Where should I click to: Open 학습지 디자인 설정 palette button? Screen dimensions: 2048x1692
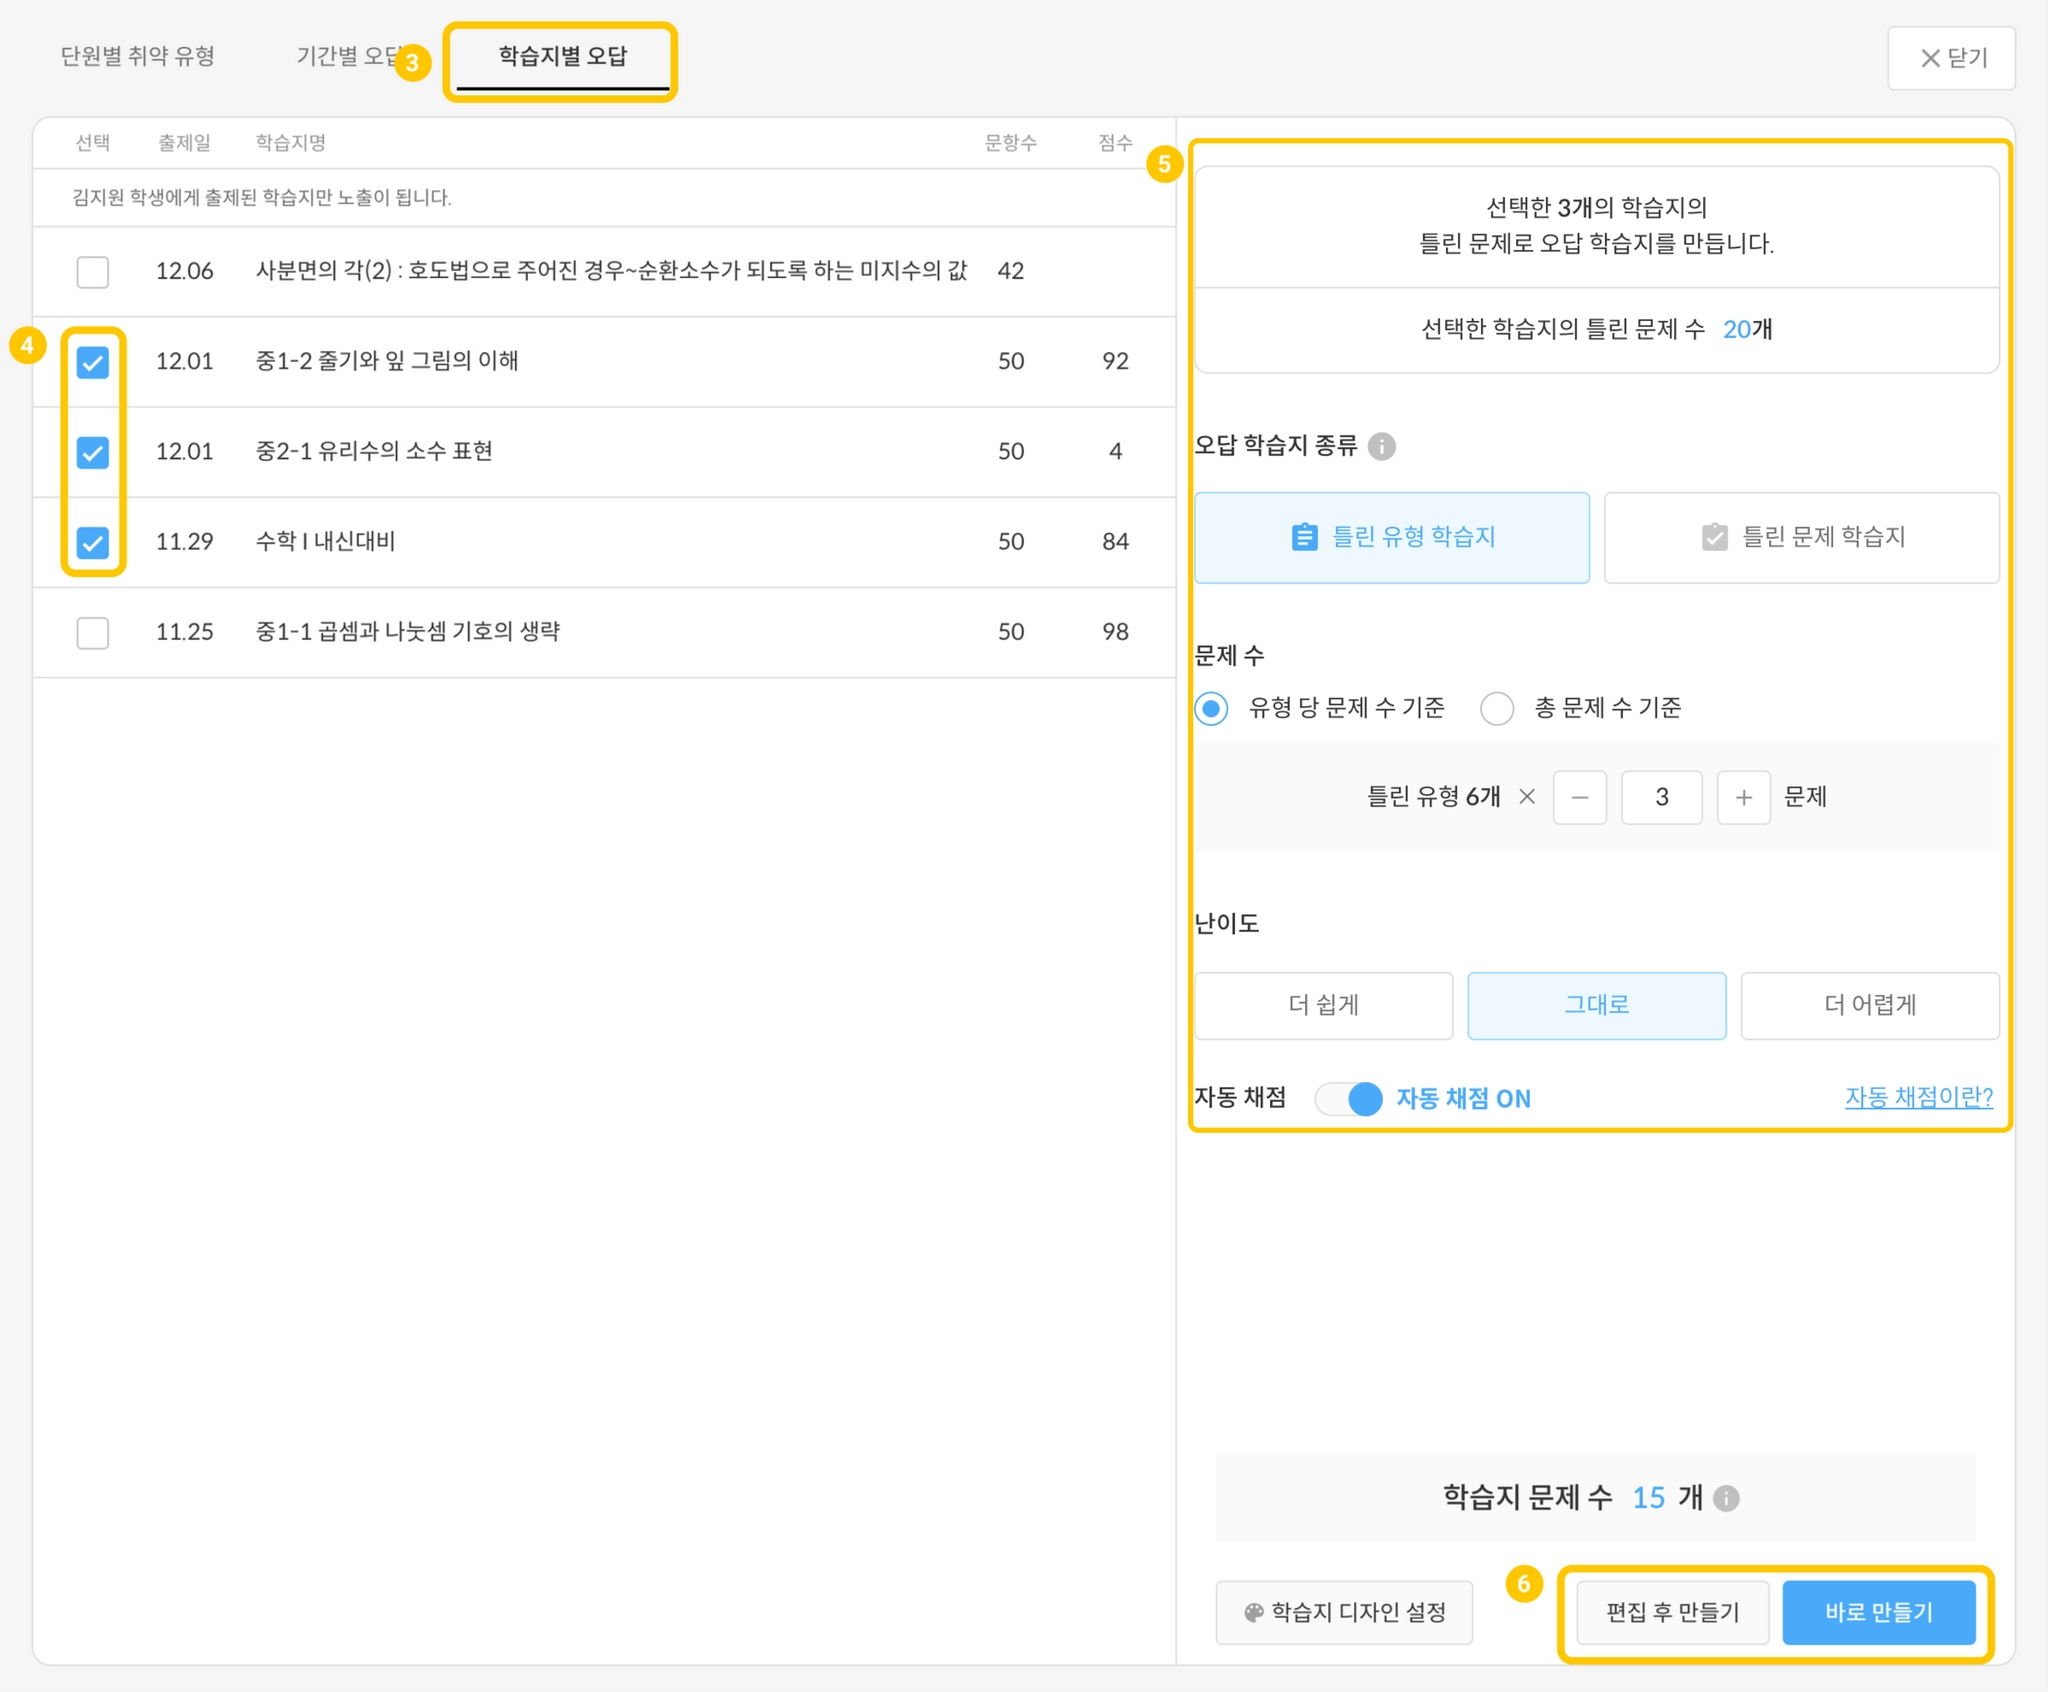1344,1612
